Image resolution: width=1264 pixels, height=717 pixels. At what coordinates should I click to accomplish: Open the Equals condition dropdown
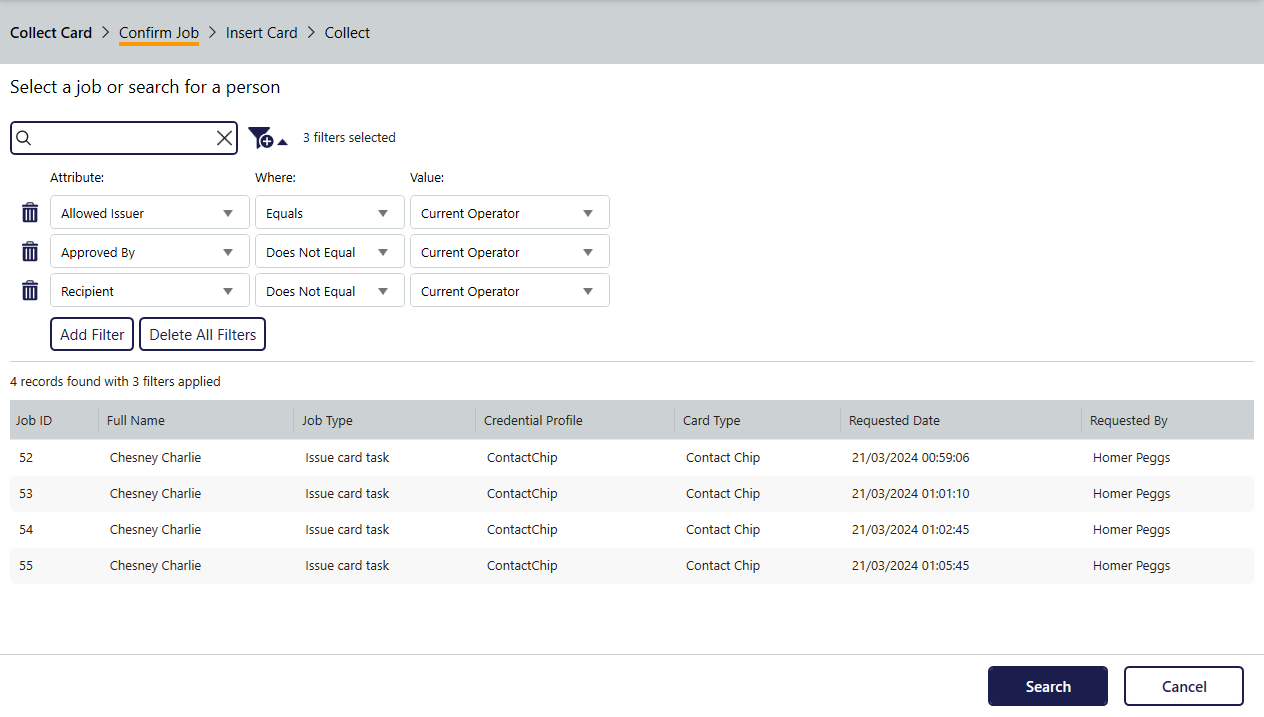(x=330, y=213)
